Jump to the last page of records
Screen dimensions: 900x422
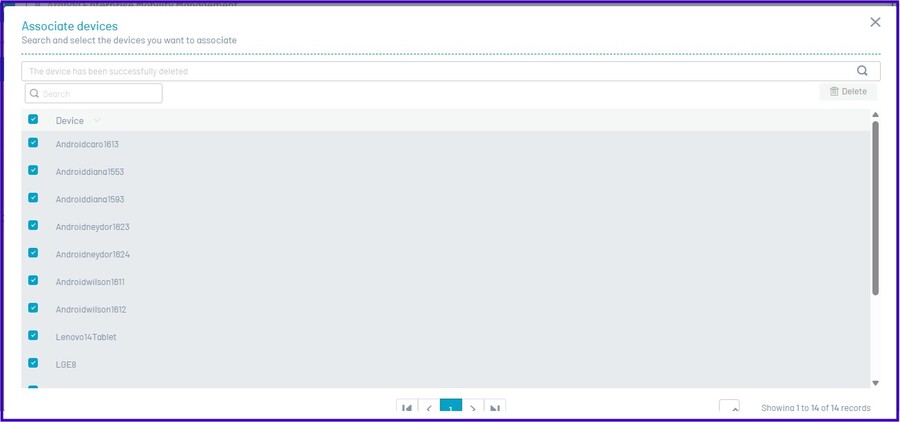tap(495, 409)
